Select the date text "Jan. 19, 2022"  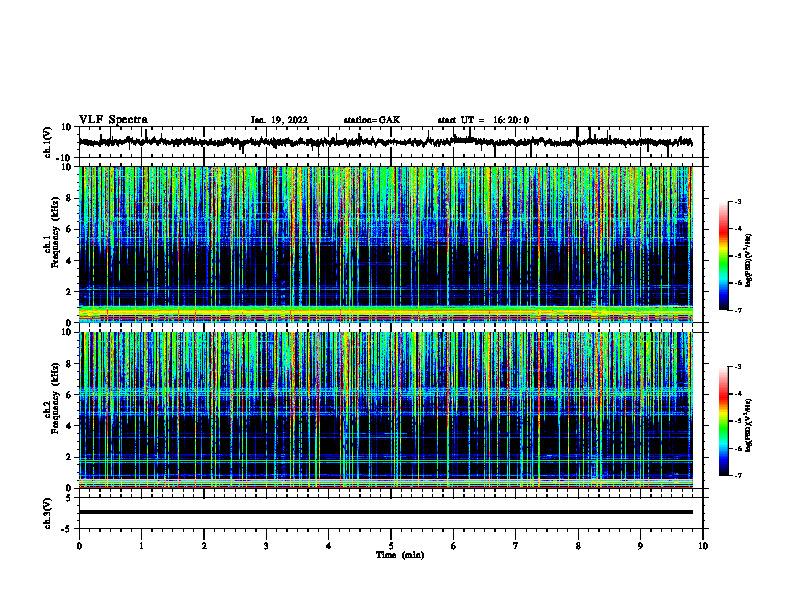(x=279, y=120)
